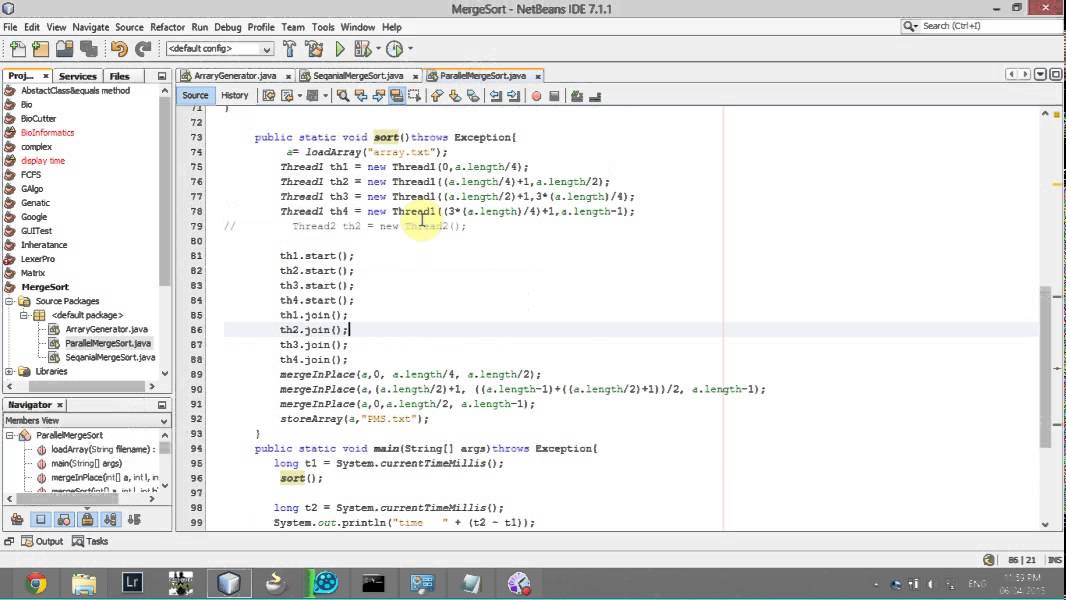Uncomment selected lines icon
The height and width of the screenshot is (600, 1066).
coord(595,96)
